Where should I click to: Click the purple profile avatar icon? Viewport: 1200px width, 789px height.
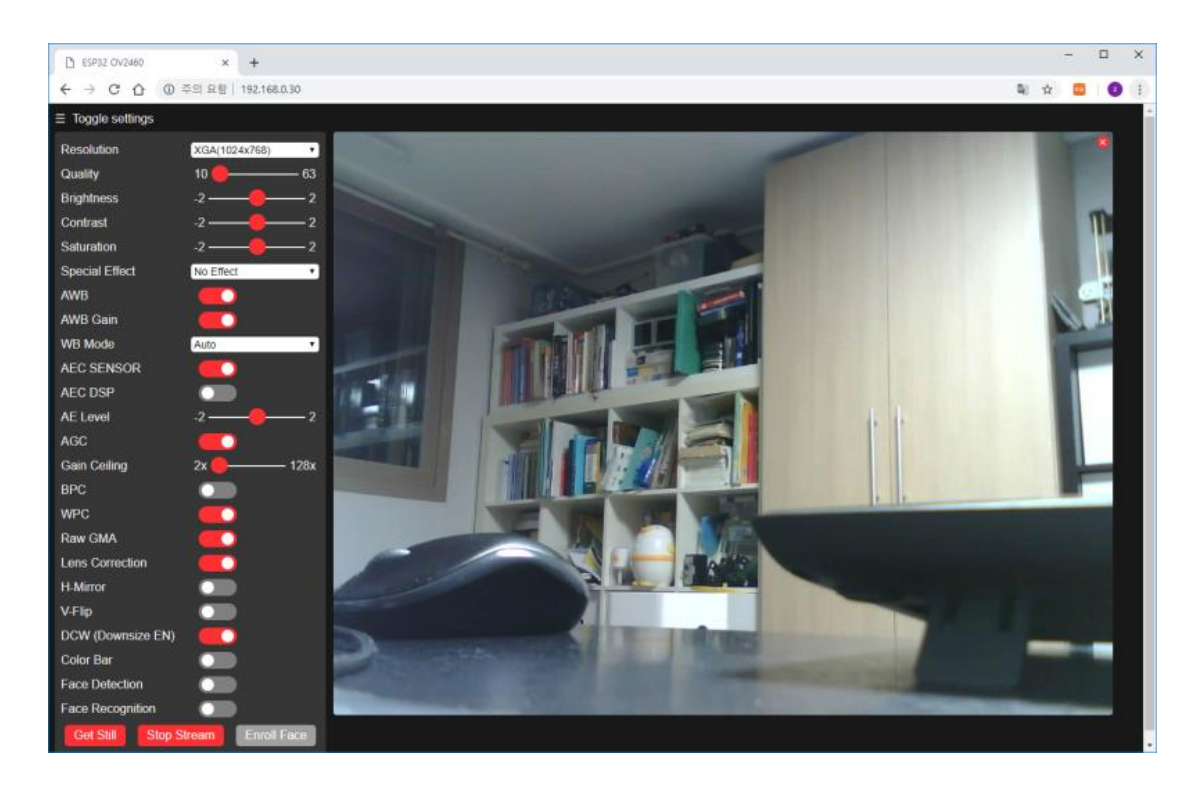point(1113,89)
